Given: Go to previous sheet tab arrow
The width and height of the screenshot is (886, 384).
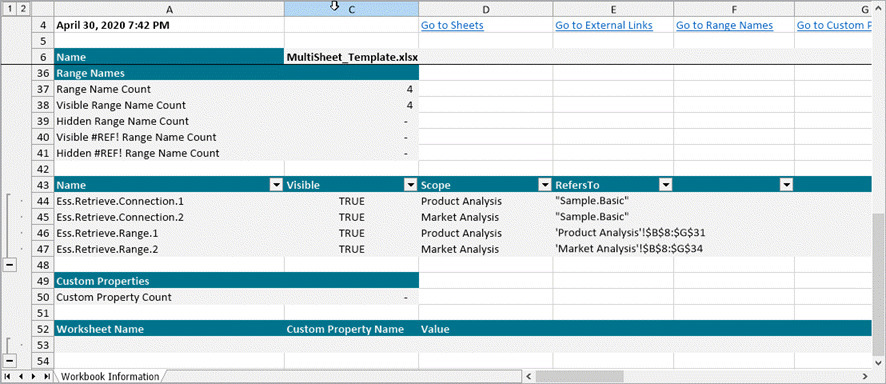Looking at the screenshot, I should [x=21, y=376].
